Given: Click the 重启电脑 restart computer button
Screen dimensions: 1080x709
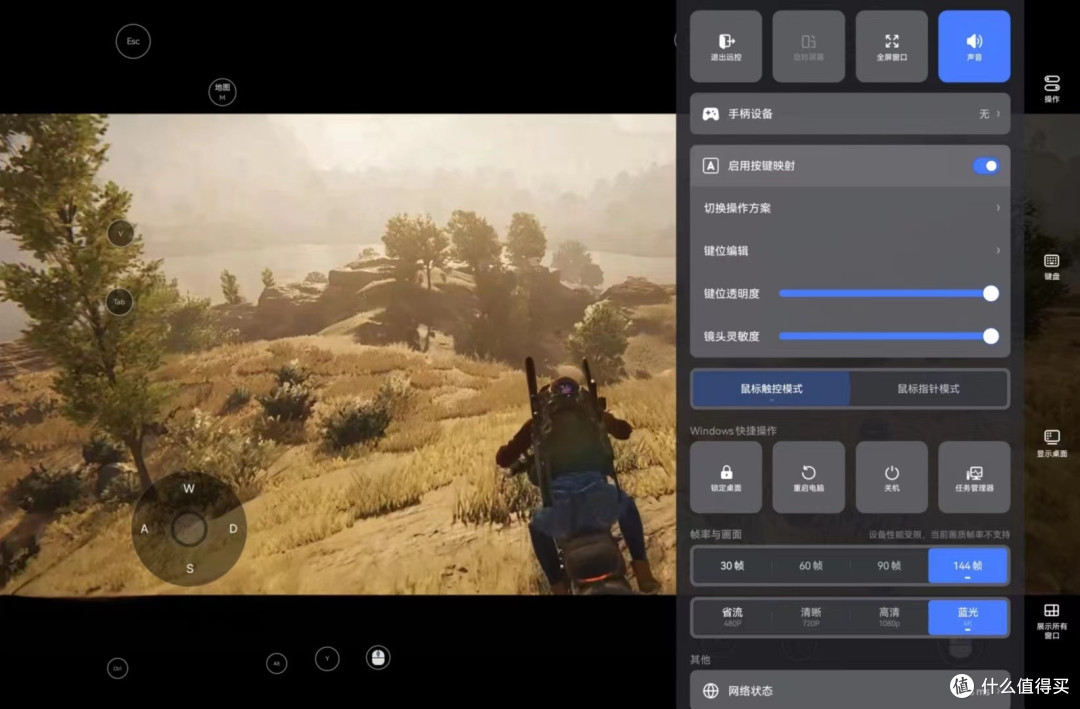Looking at the screenshot, I should (x=809, y=476).
